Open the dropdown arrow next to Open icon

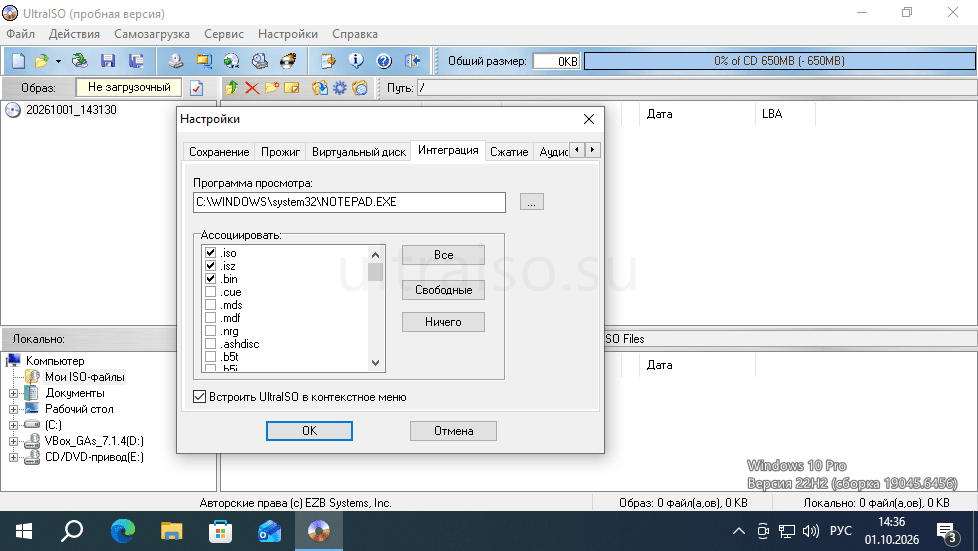click(x=58, y=61)
